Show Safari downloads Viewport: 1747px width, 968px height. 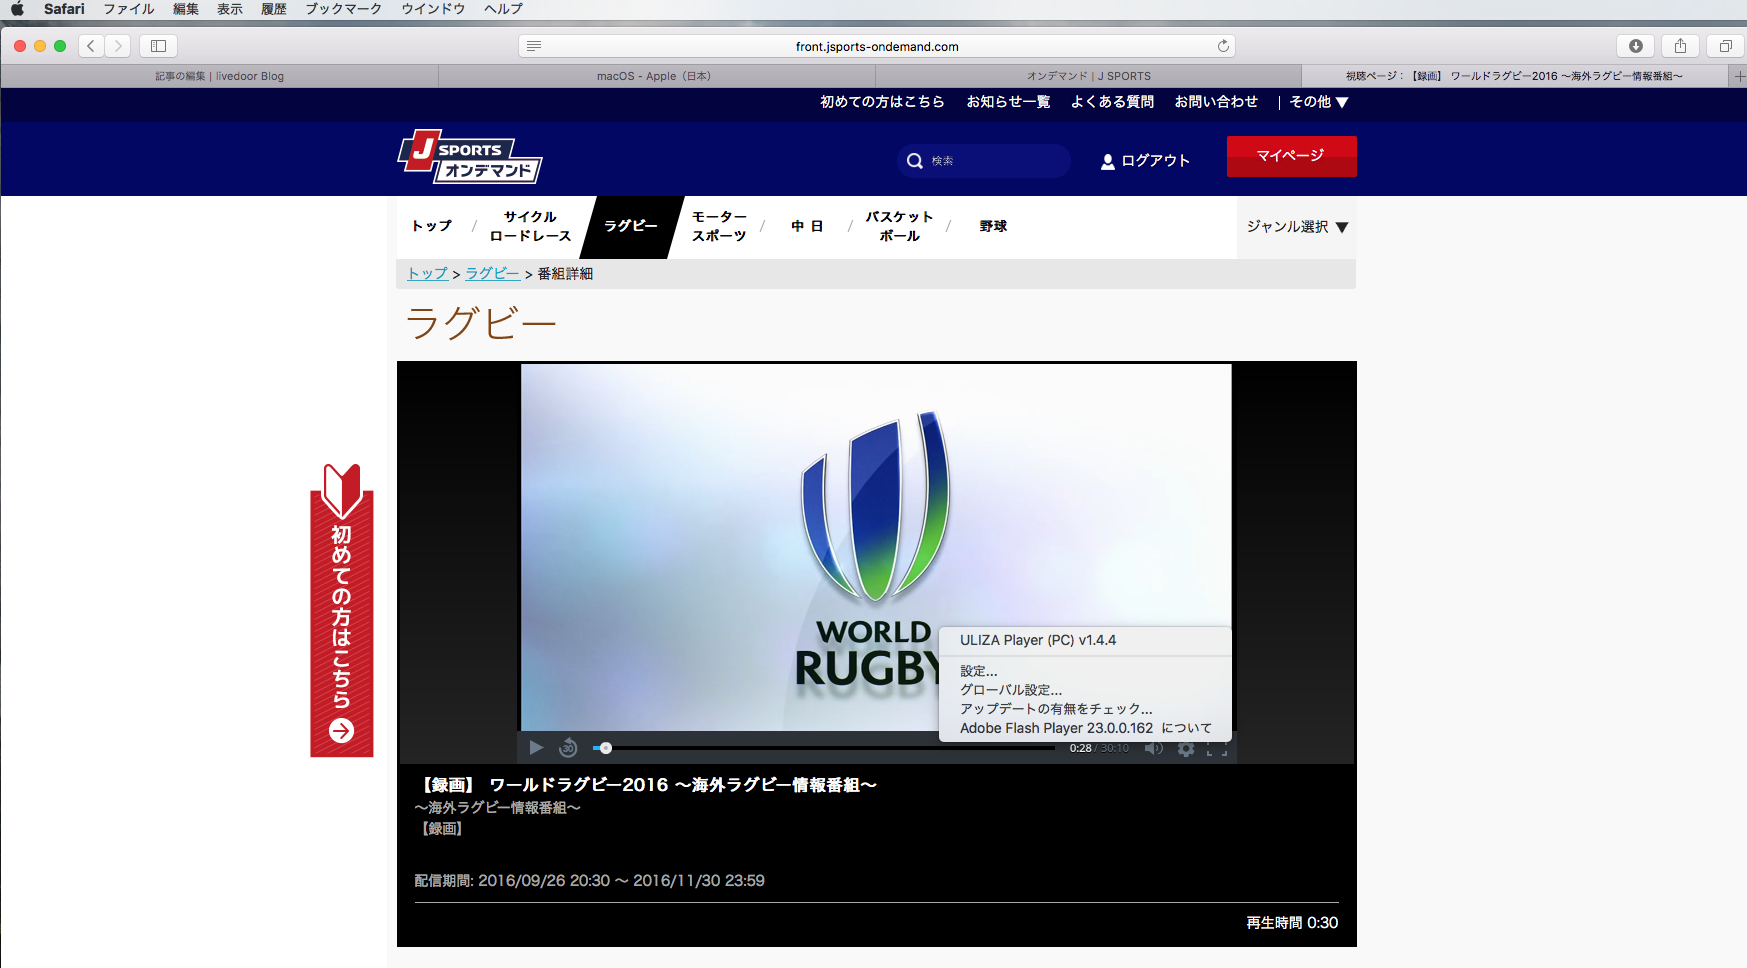(x=1636, y=46)
